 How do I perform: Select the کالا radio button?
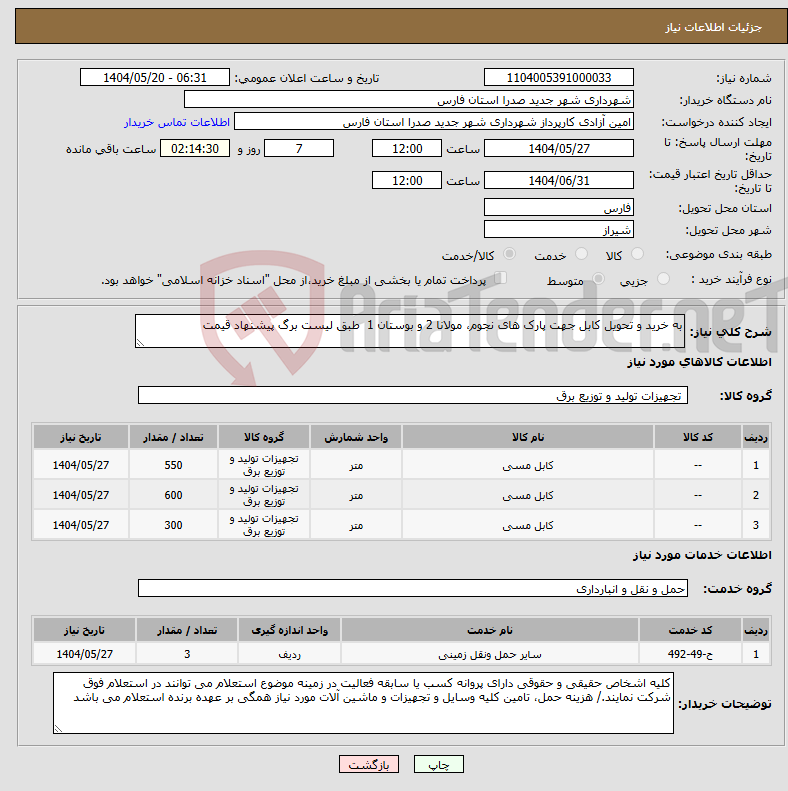(638, 254)
